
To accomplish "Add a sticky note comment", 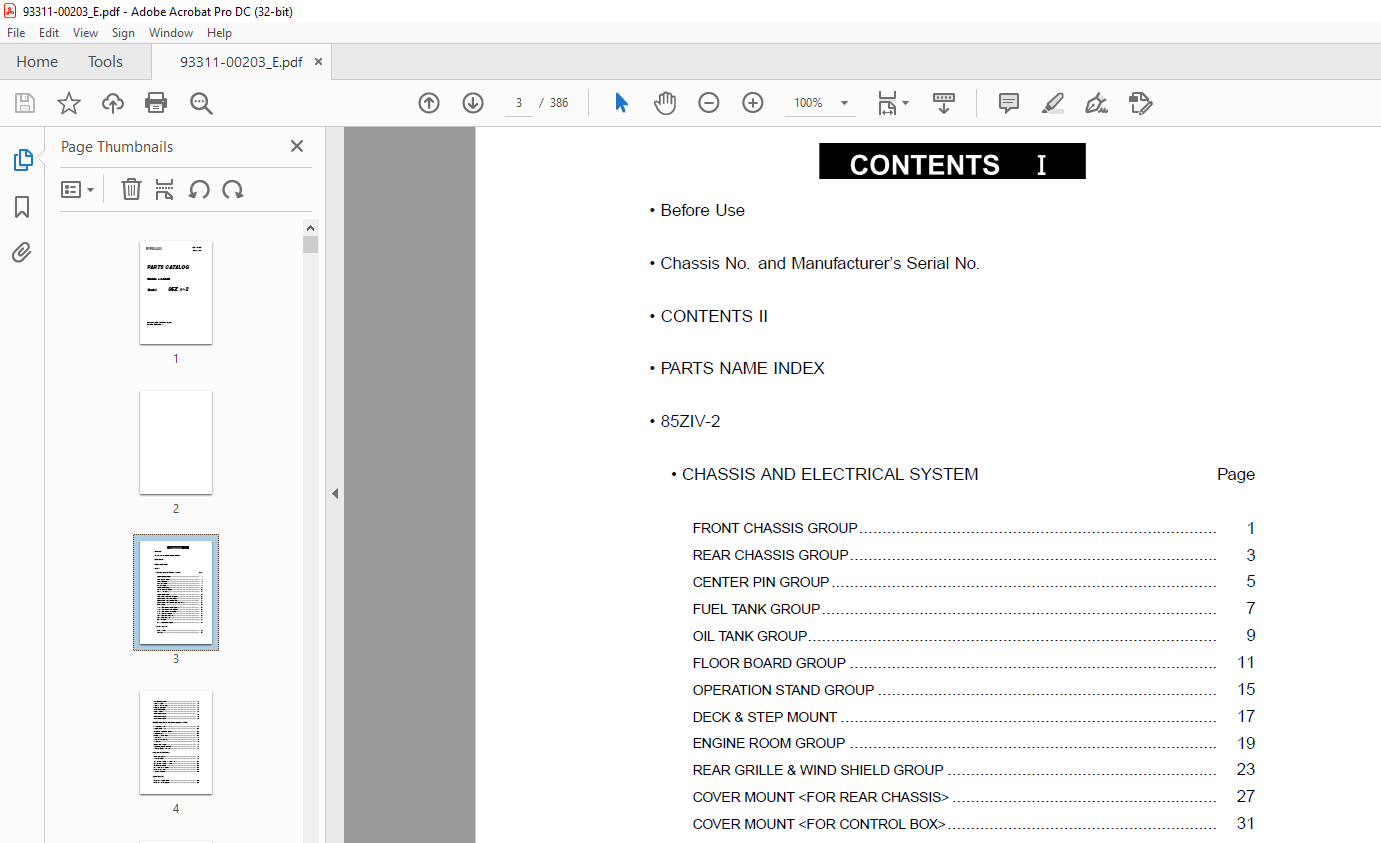I will point(1009,103).
